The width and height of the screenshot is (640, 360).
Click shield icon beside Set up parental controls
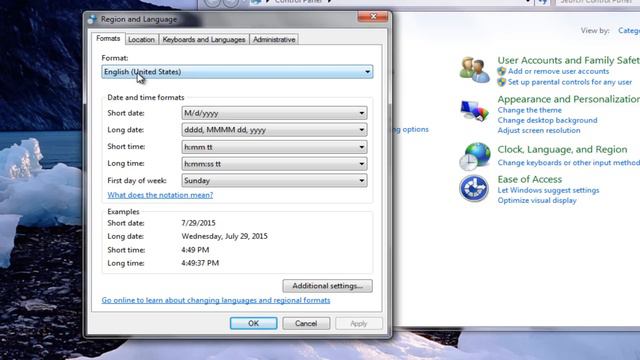click(x=502, y=82)
